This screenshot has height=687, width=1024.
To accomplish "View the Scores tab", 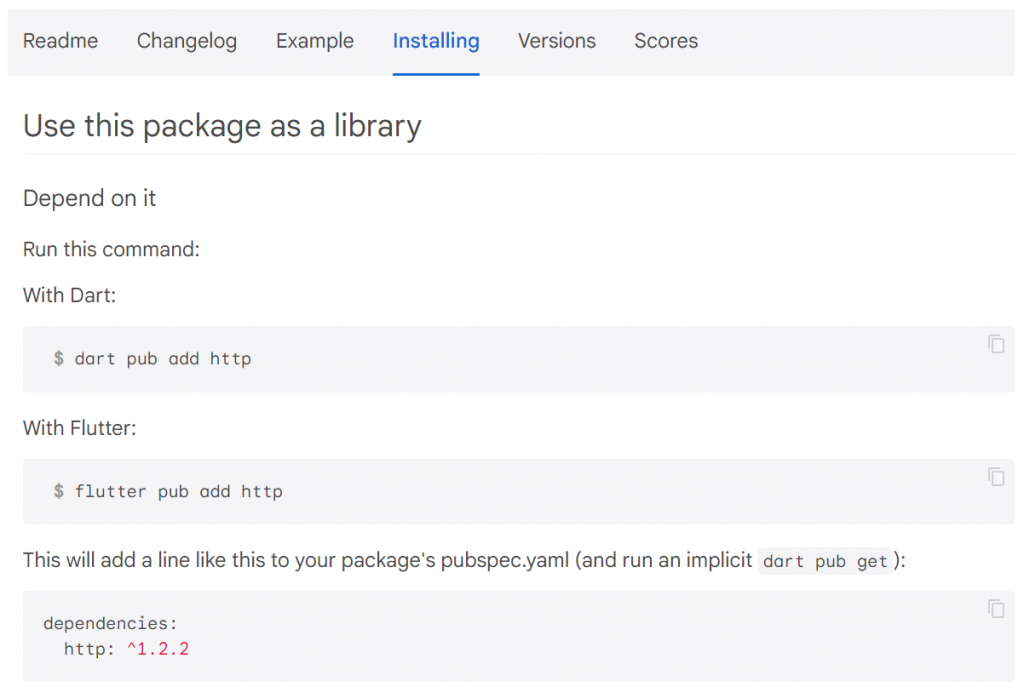I will pos(666,41).
